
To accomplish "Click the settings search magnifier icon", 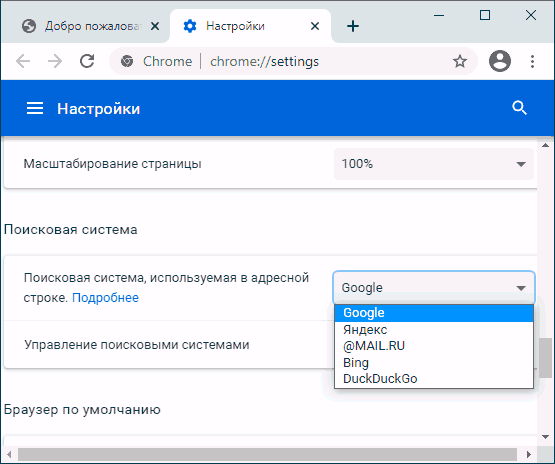I will [520, 108].
